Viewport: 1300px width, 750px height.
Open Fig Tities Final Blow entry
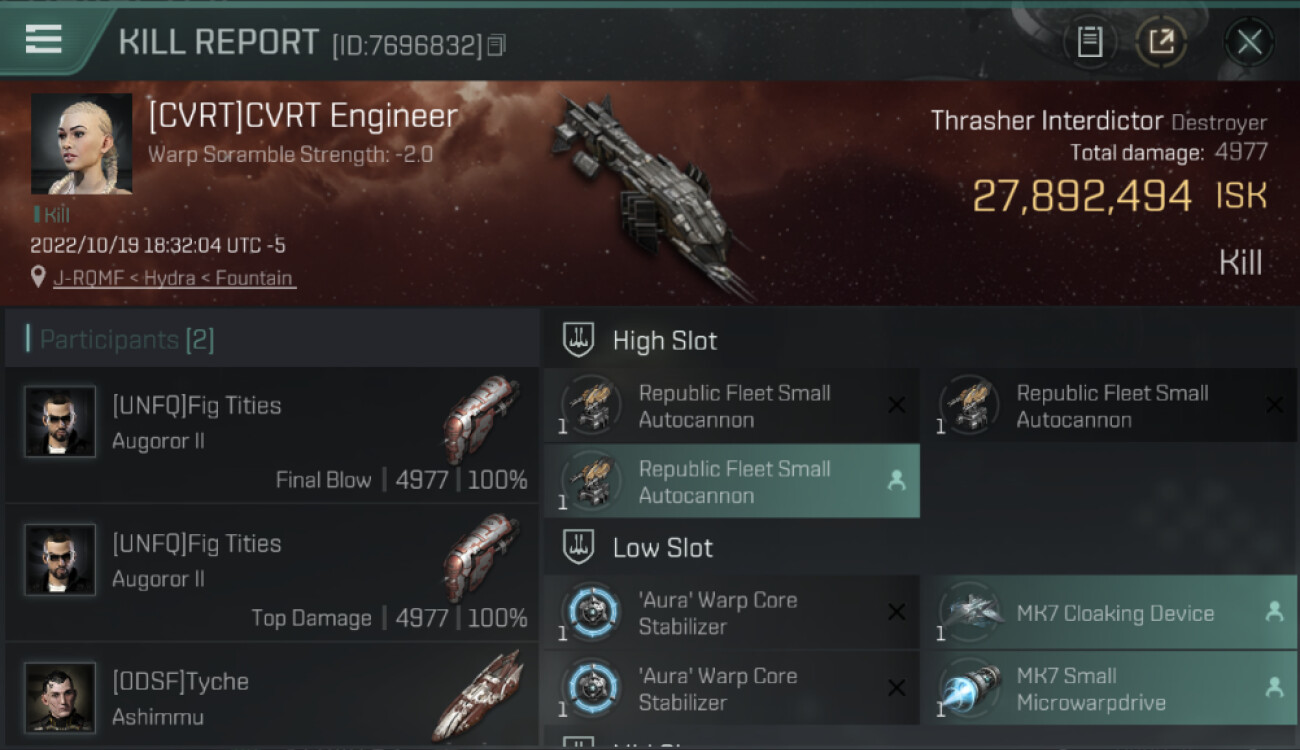[x=272, y=435]
